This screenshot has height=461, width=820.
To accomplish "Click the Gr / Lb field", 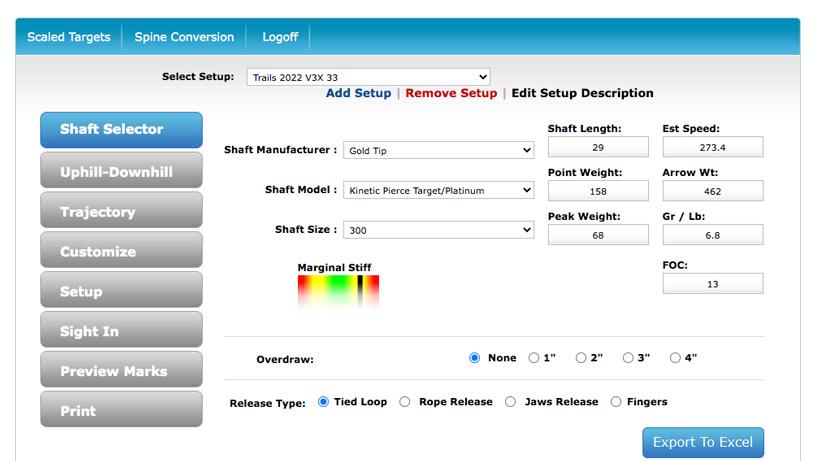I will [x=713, y=235].
